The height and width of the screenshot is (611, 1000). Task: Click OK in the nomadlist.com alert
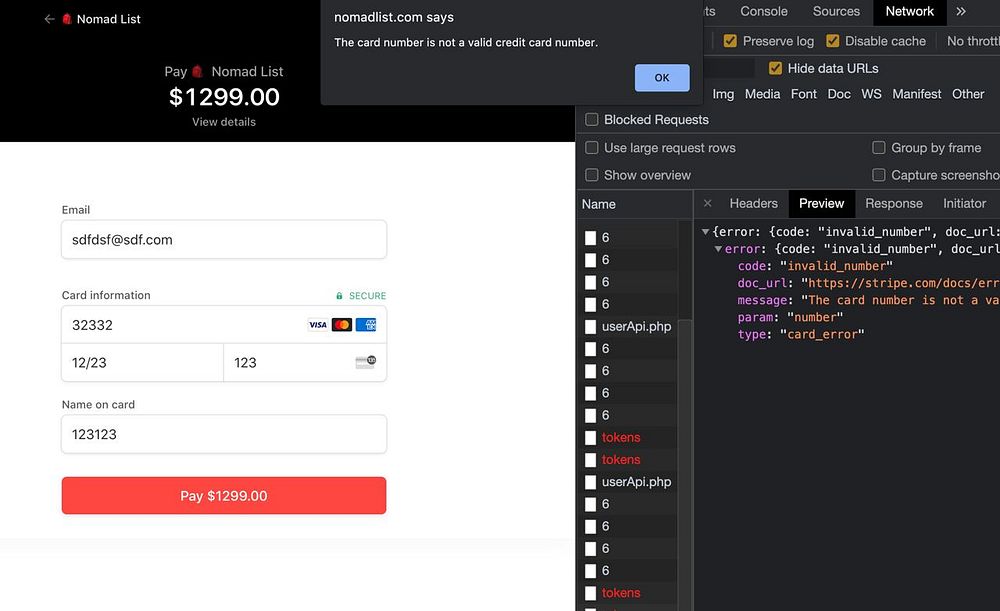click(662, 78)
